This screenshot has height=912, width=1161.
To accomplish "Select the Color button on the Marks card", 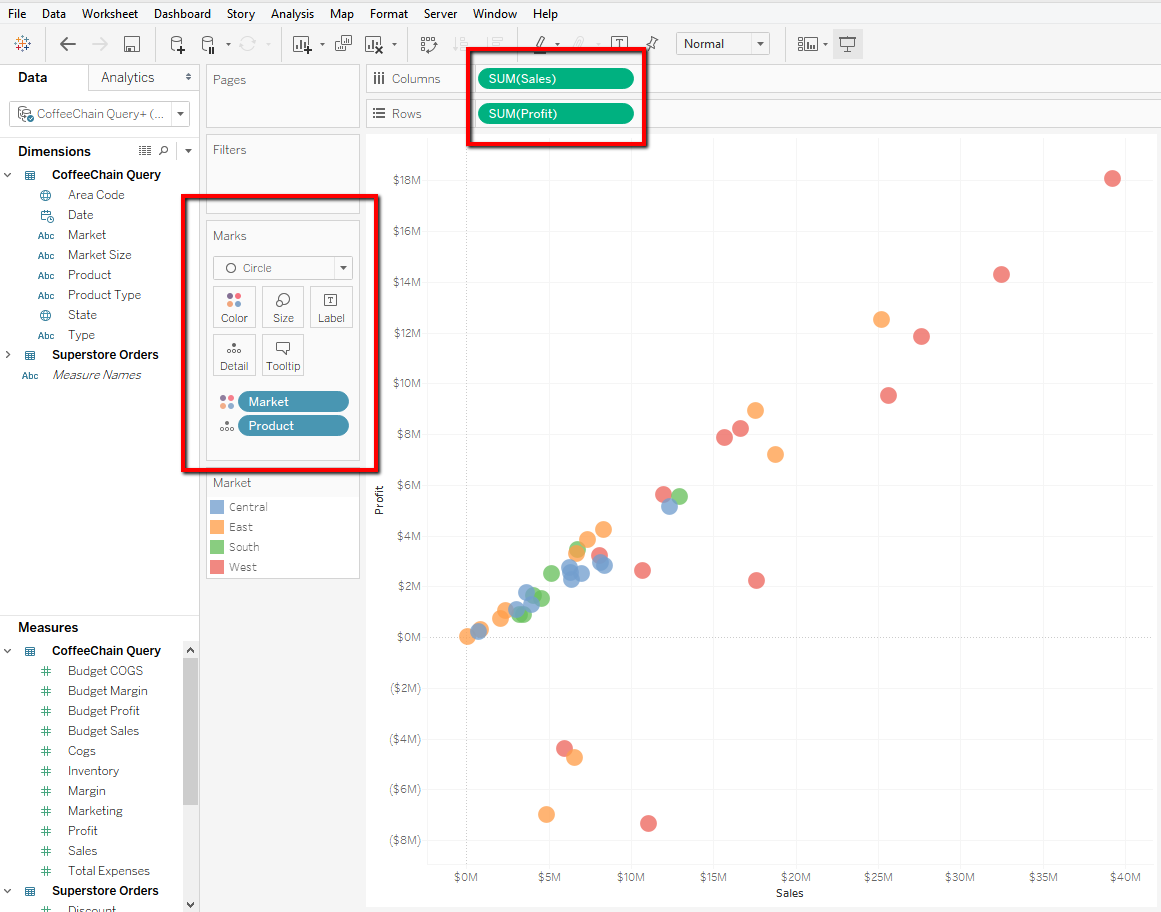I will coord(234,306).
